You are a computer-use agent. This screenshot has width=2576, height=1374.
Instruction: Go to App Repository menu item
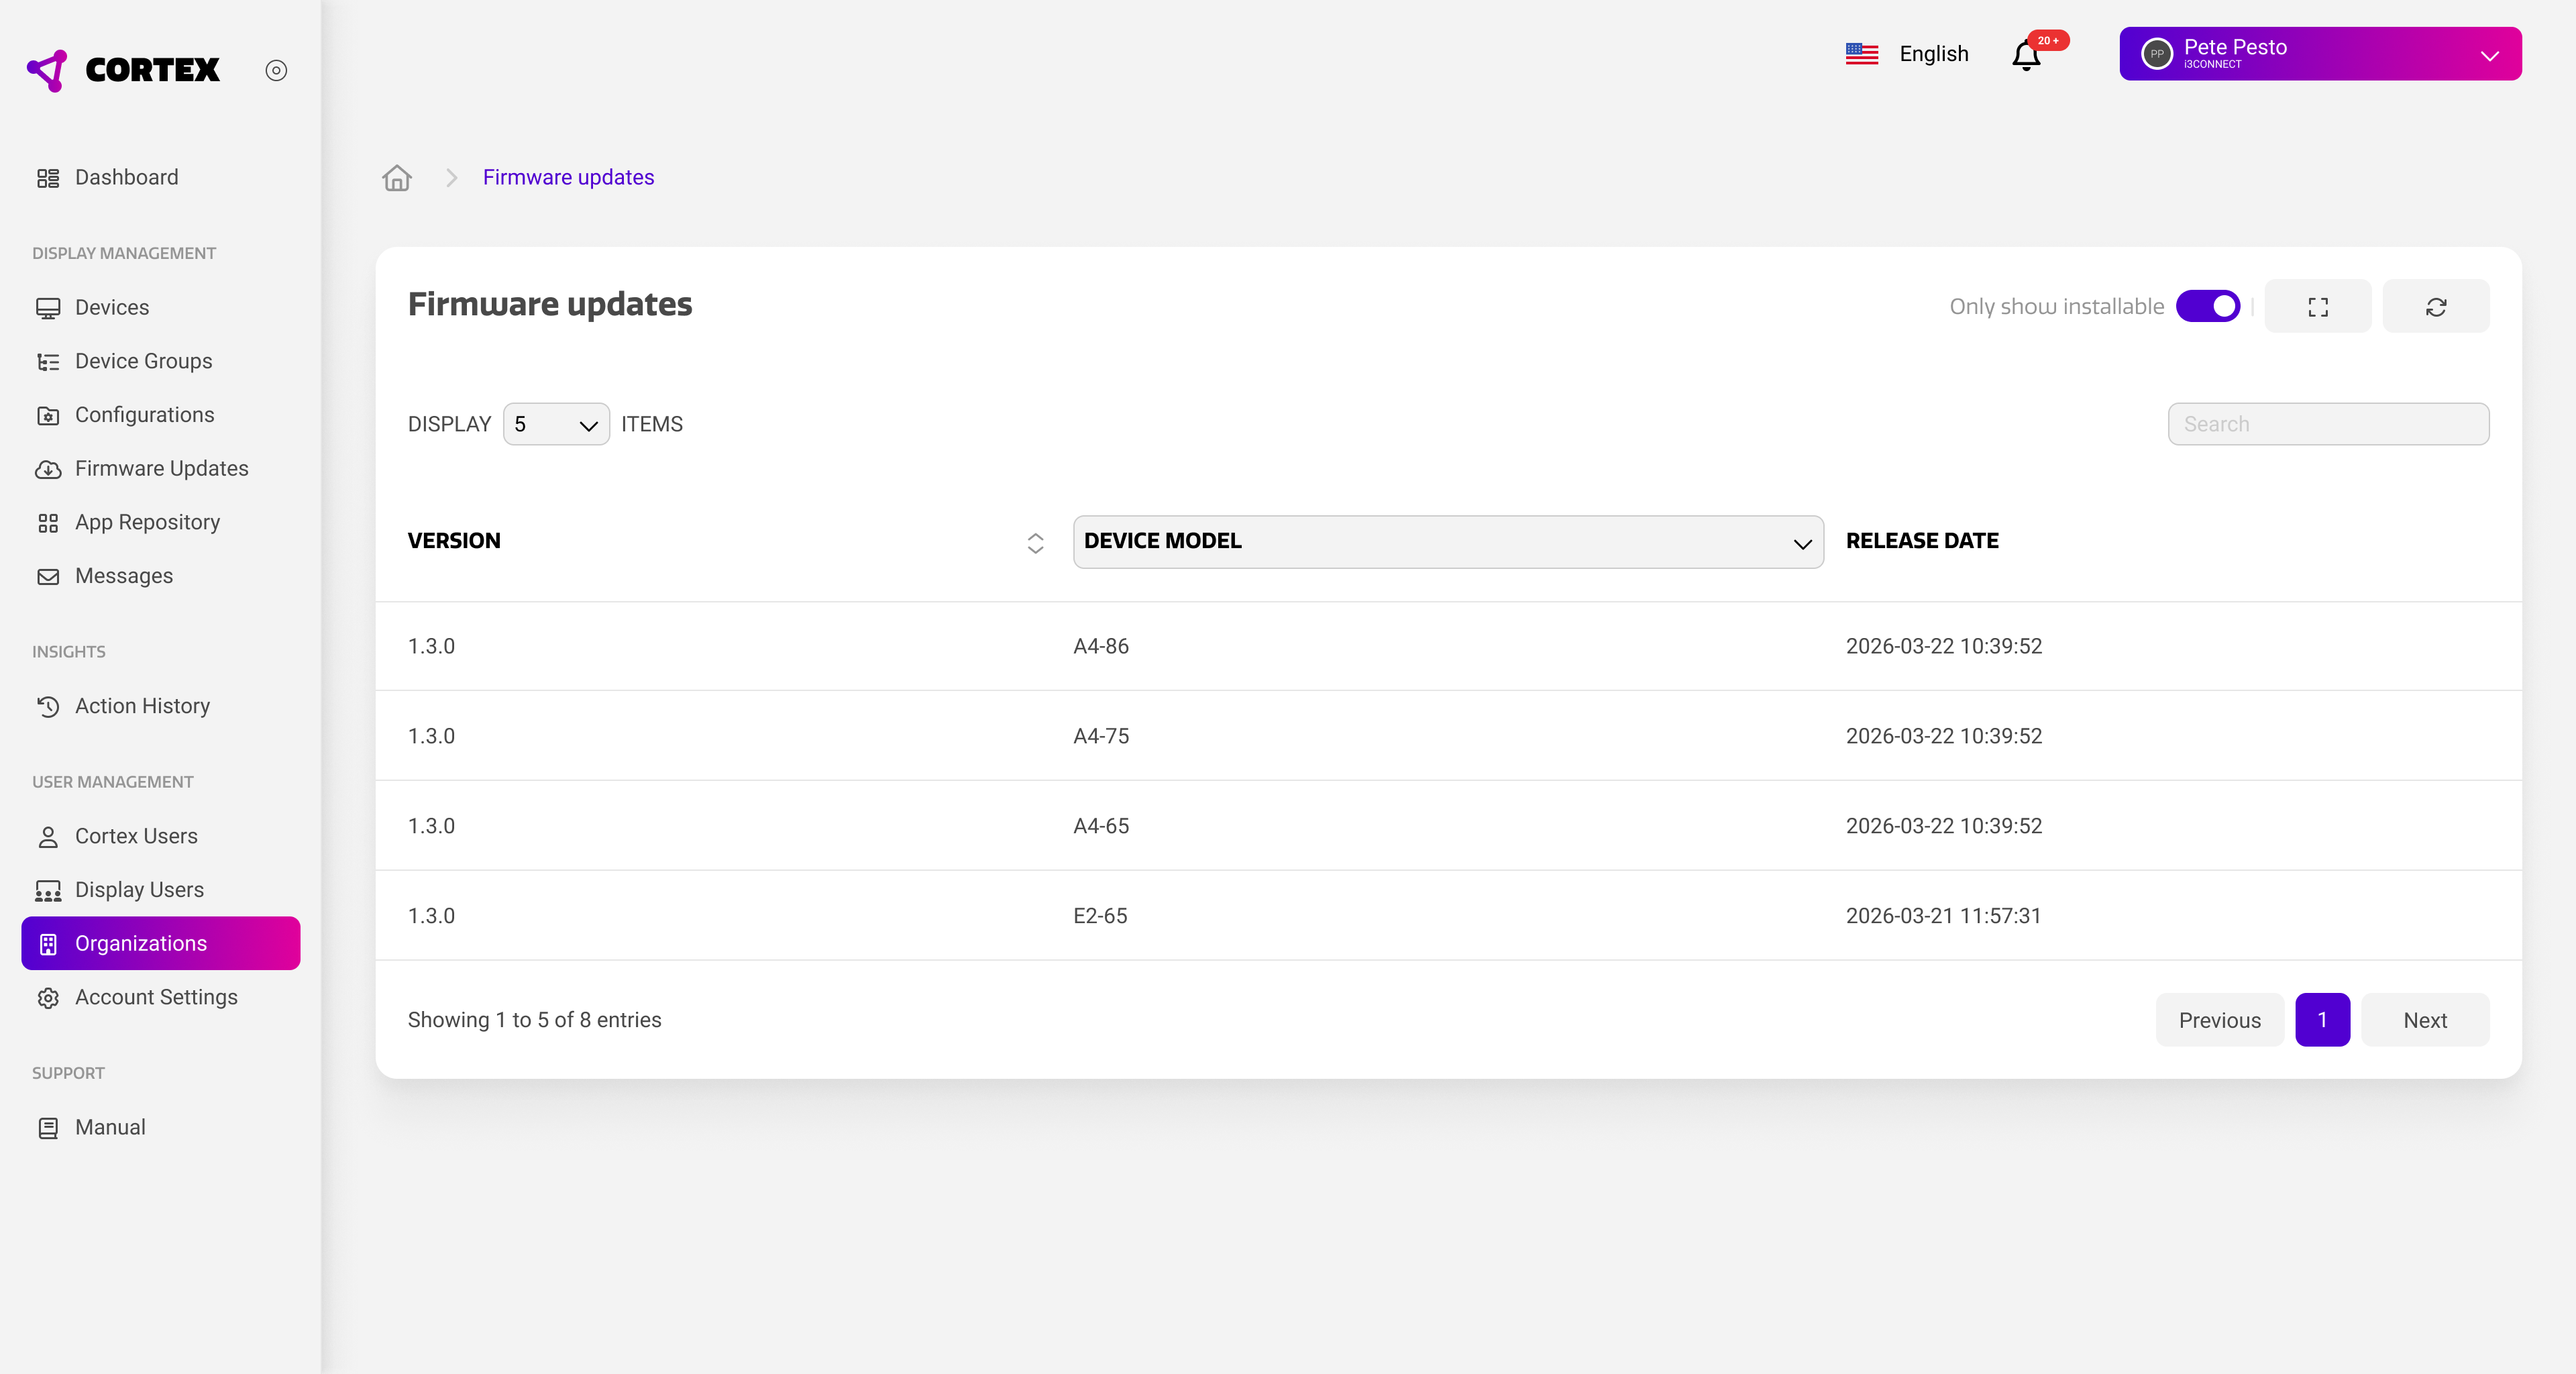tap(147, 522)
